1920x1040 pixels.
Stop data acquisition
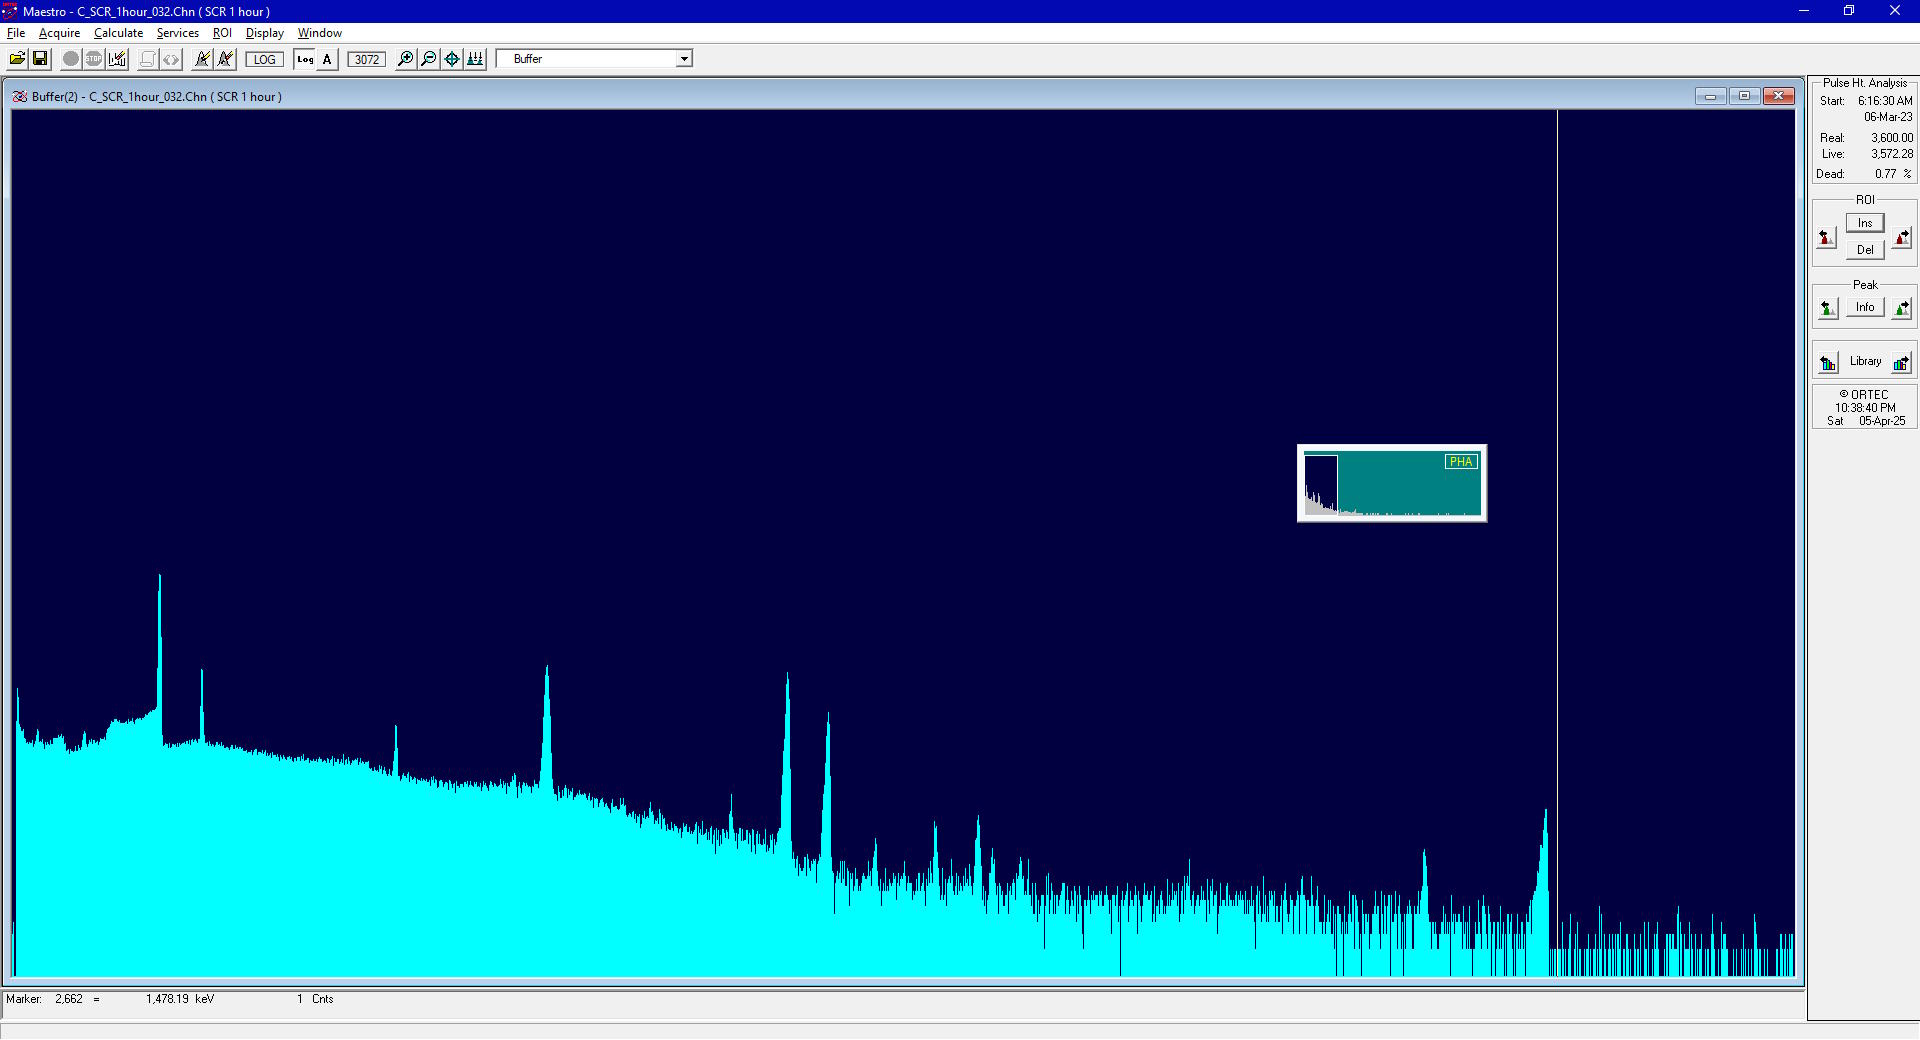93,59
